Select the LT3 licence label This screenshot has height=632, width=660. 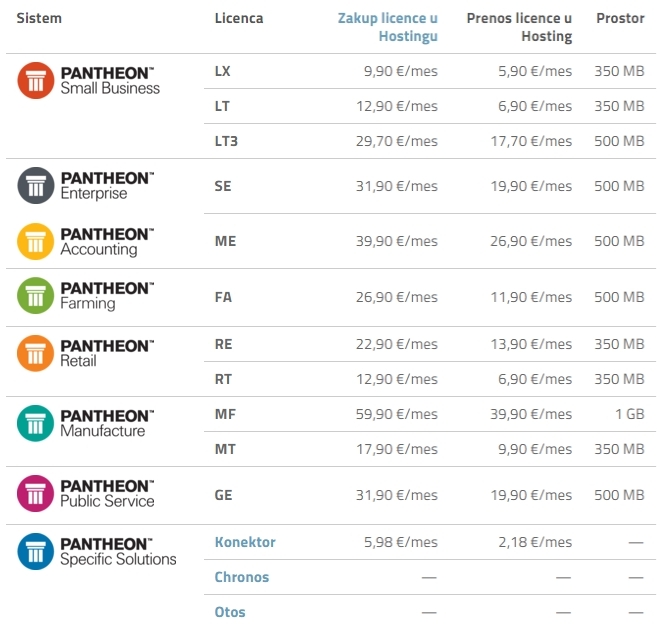[x=226, y=141]
